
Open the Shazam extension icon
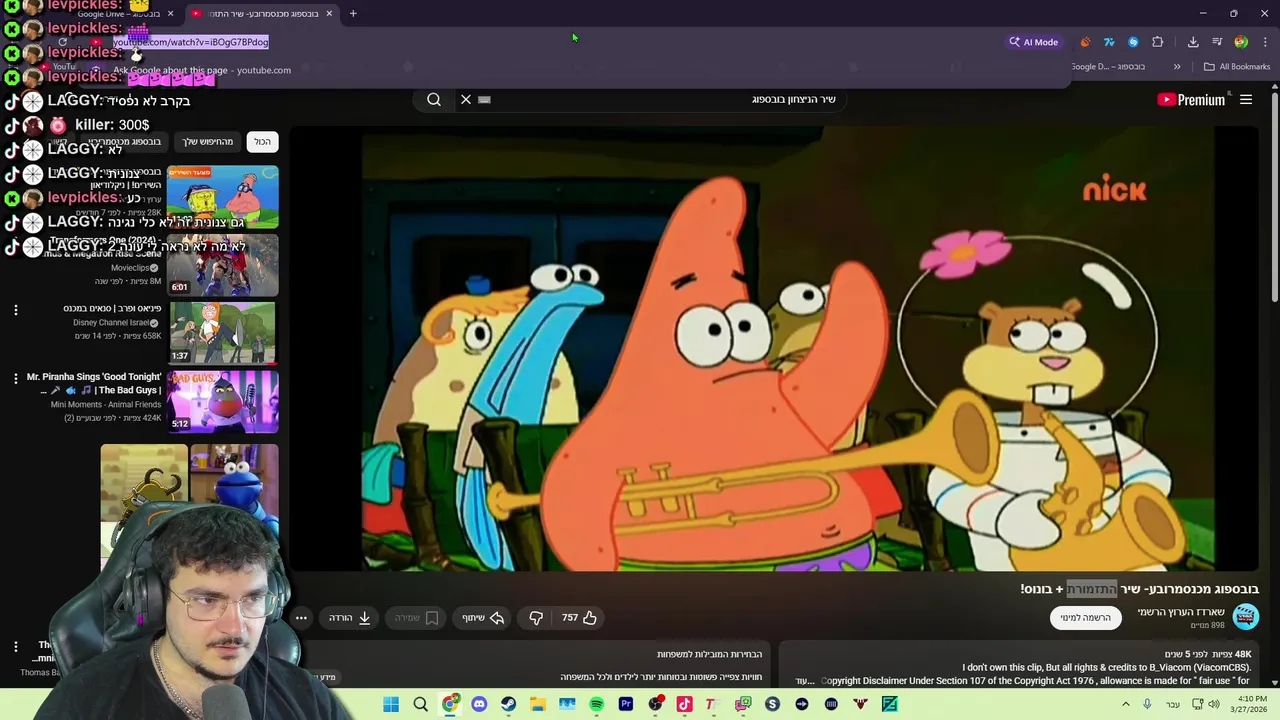pos(1133,42)
